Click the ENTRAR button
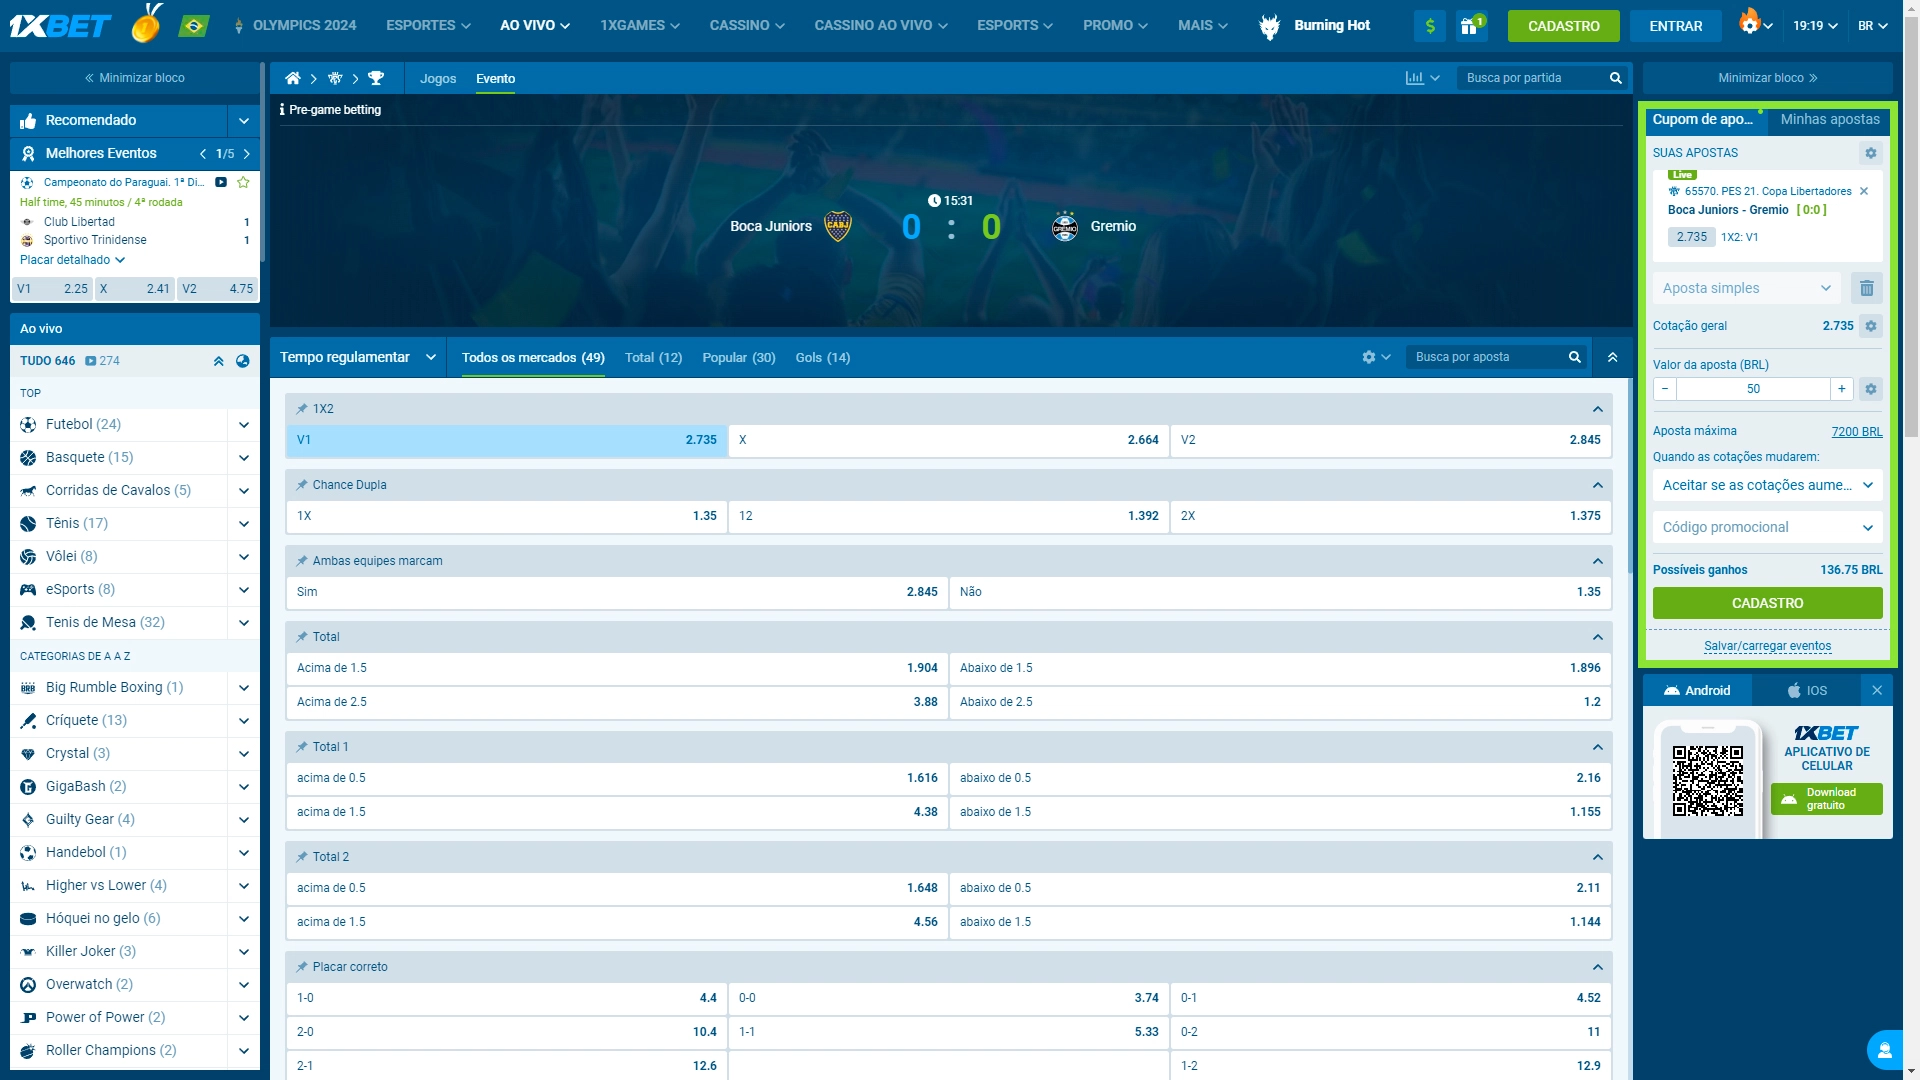The image size is (1920, 1080). click(1675, 26)
